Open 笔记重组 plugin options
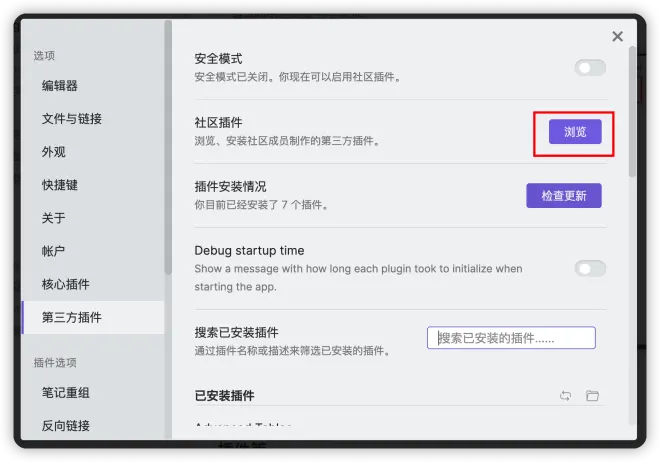 pyautogui.click(x=93, y=393)
